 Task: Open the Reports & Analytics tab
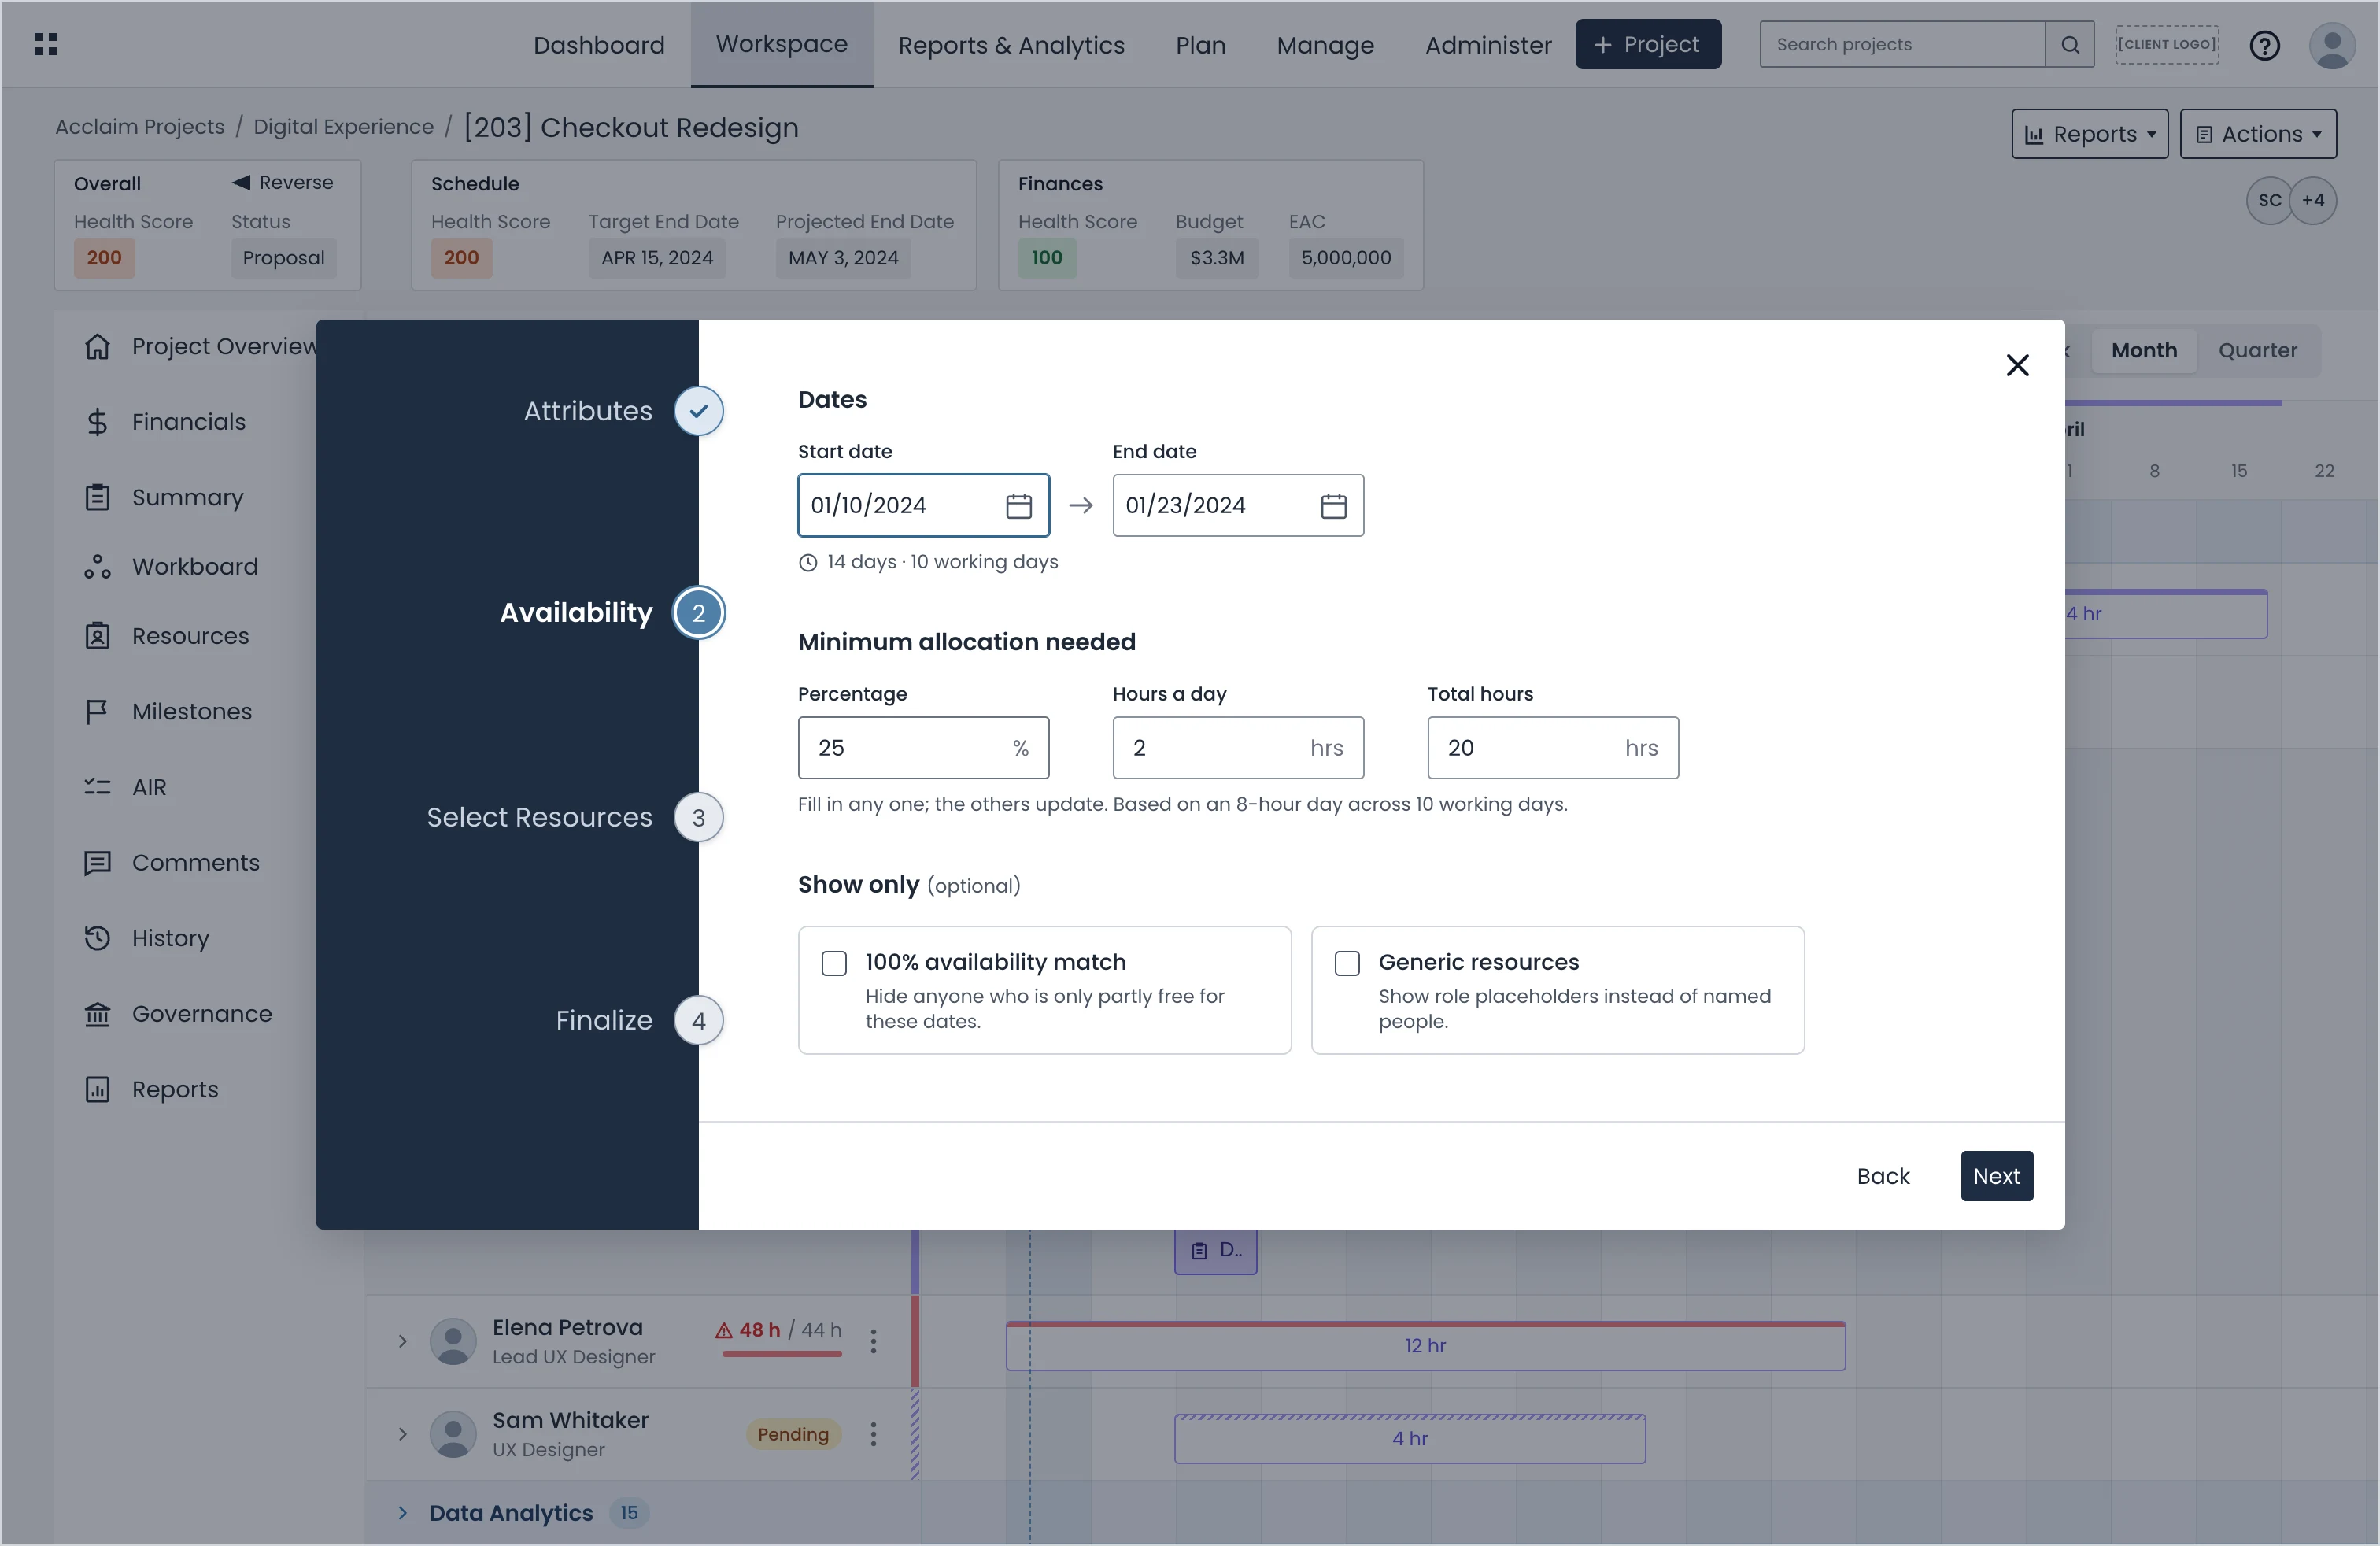(1011, 45)
